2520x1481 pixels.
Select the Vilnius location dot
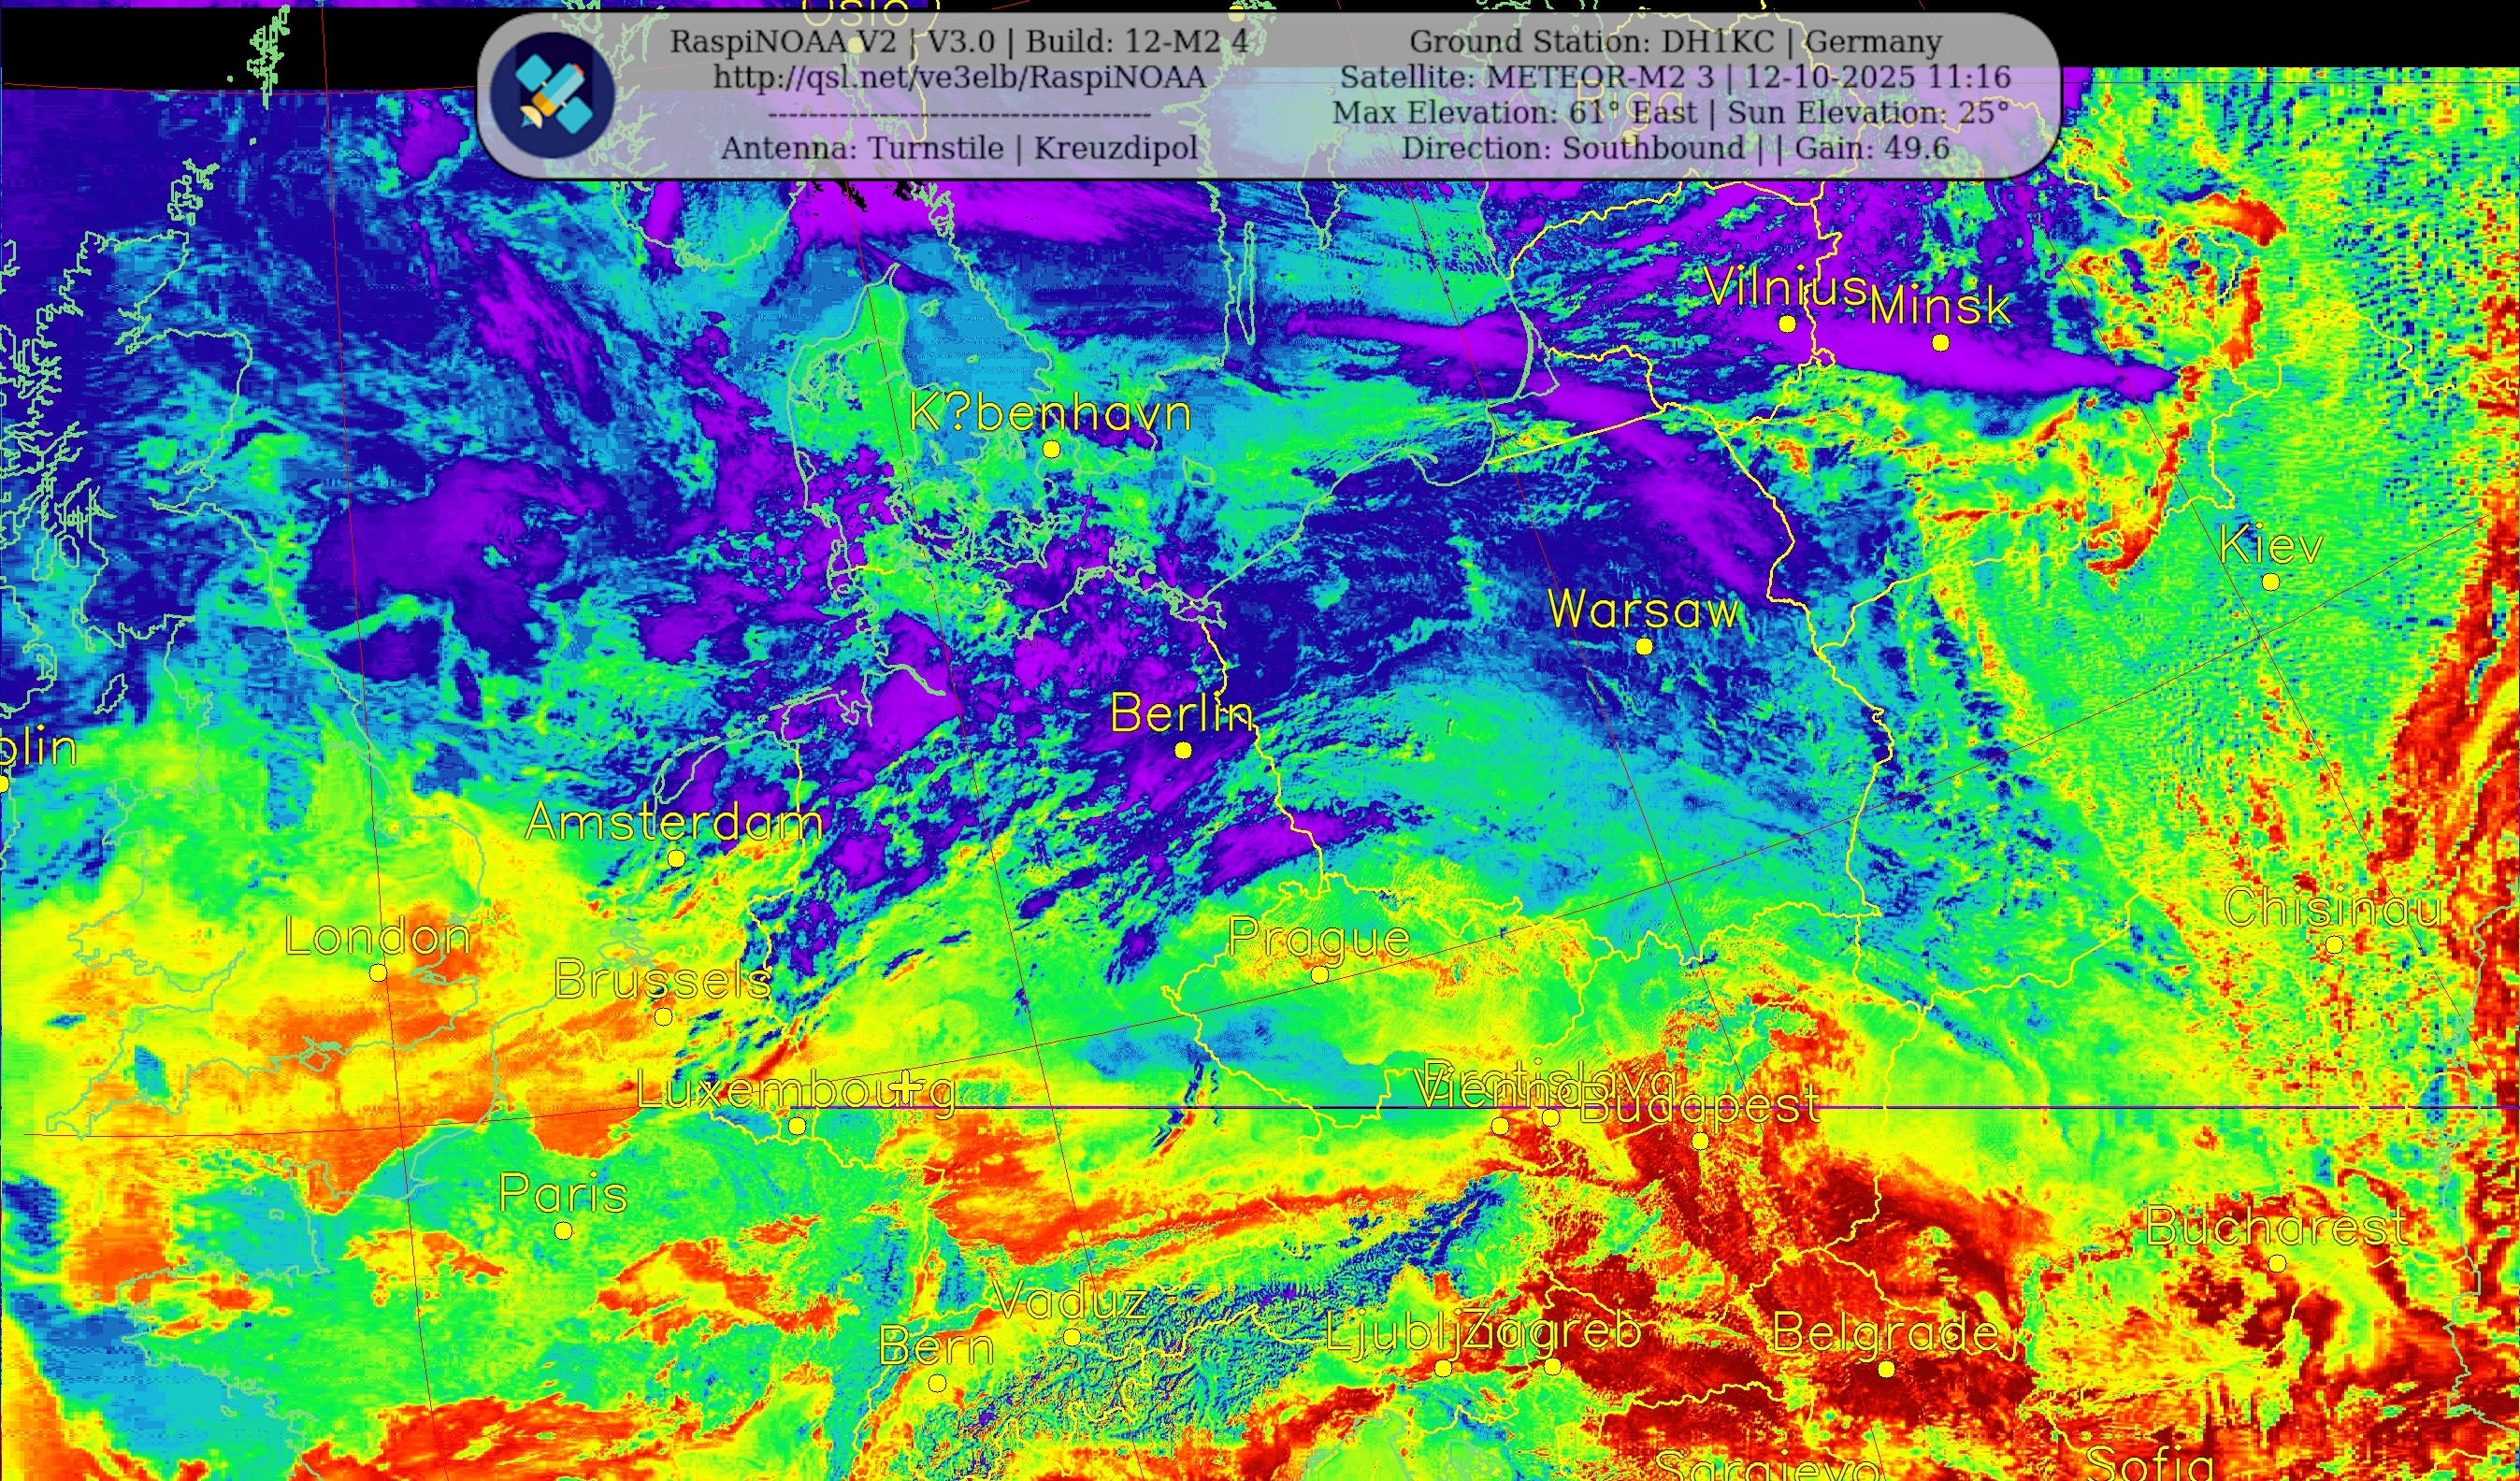tap(1787, 324)
